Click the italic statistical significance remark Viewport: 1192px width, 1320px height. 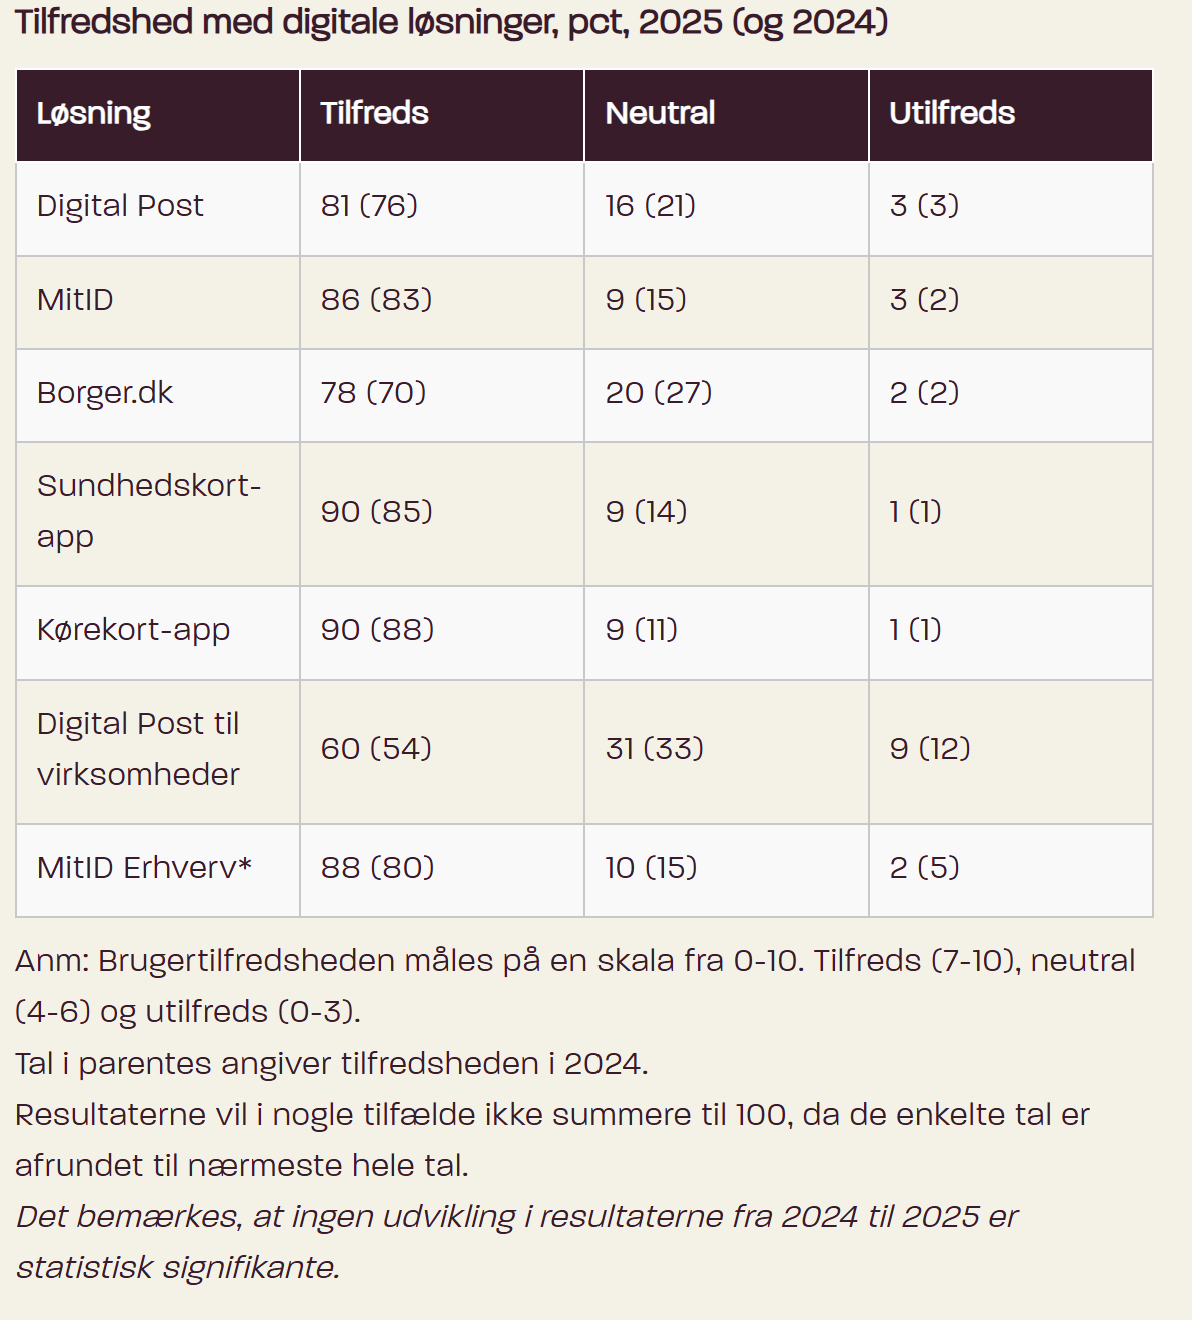[516, 1242]
